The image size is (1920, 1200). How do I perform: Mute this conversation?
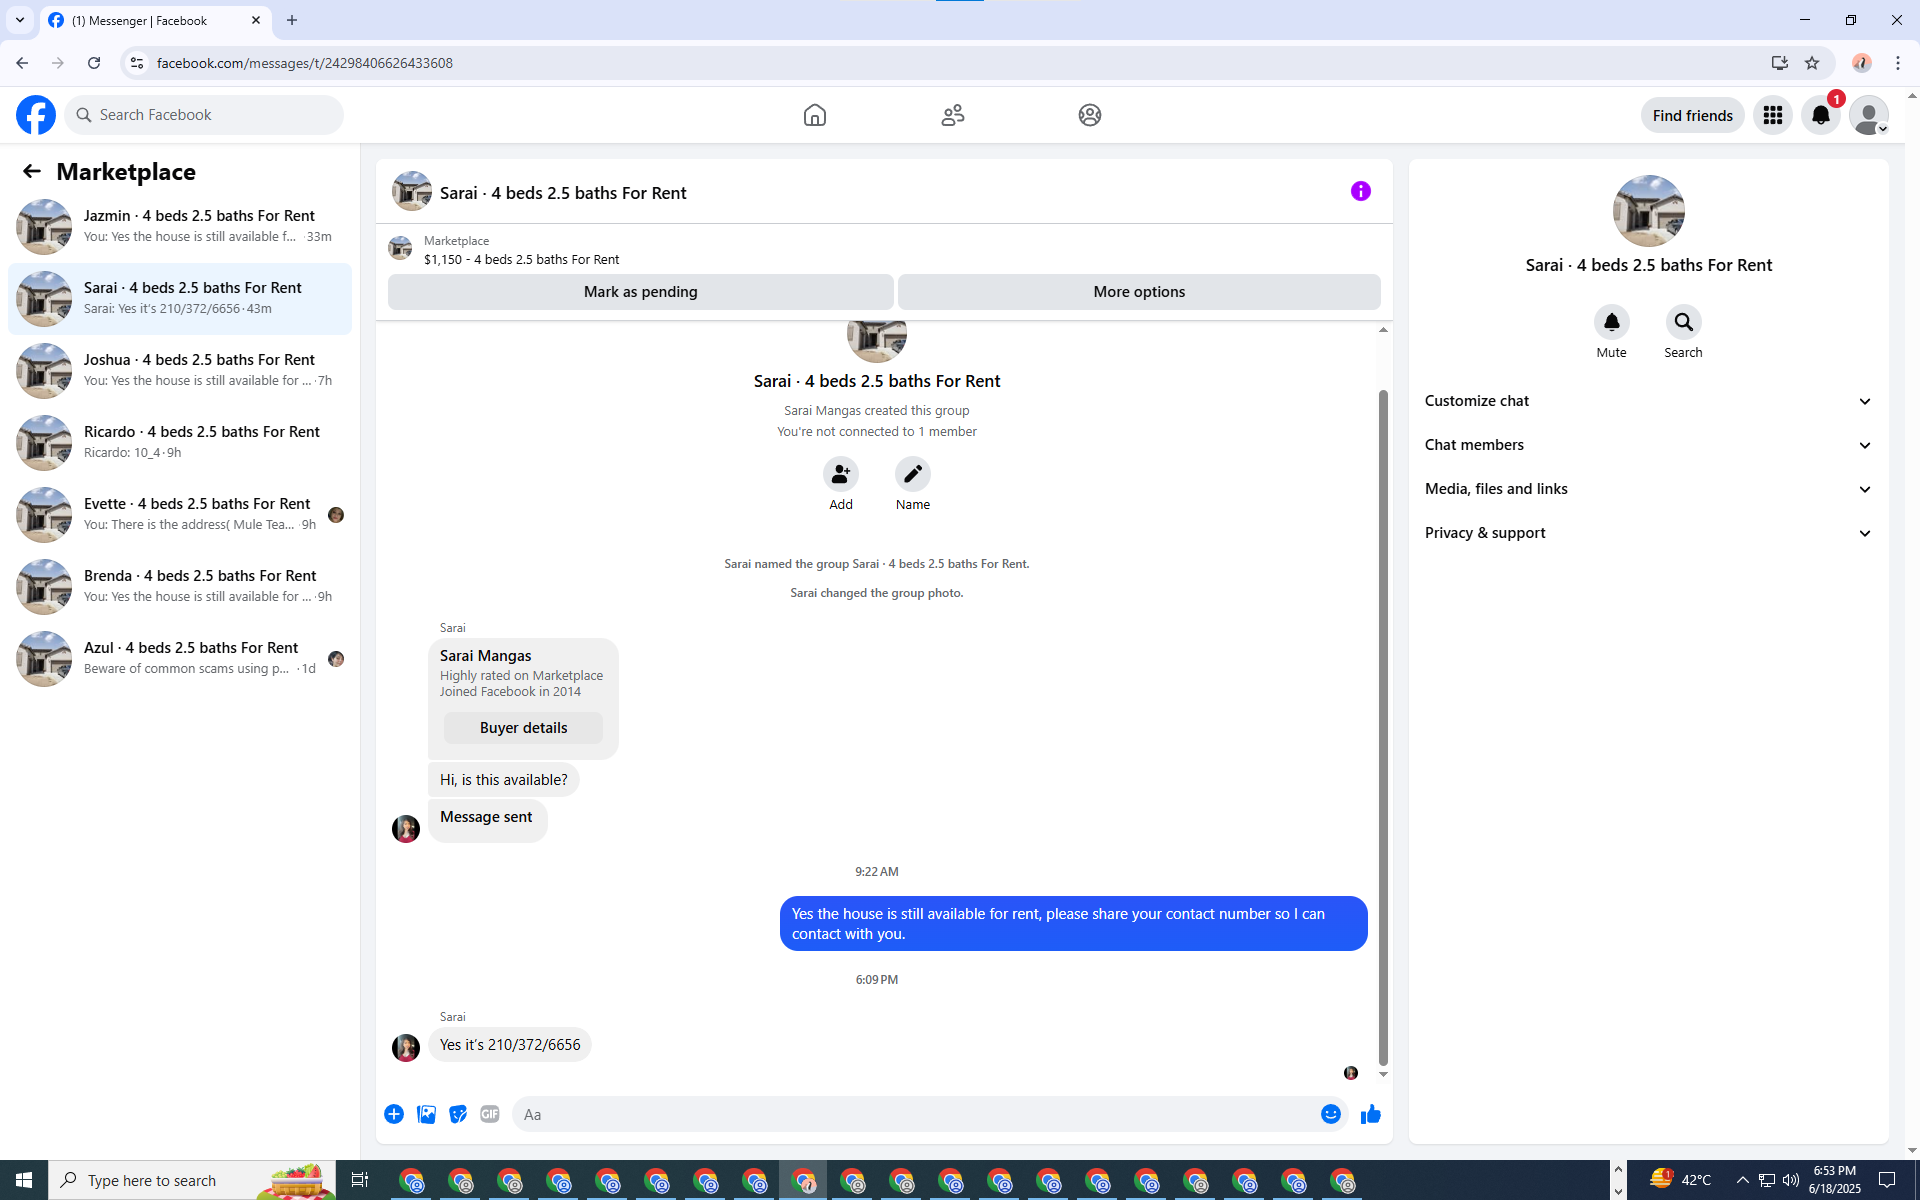[1612, 322]
